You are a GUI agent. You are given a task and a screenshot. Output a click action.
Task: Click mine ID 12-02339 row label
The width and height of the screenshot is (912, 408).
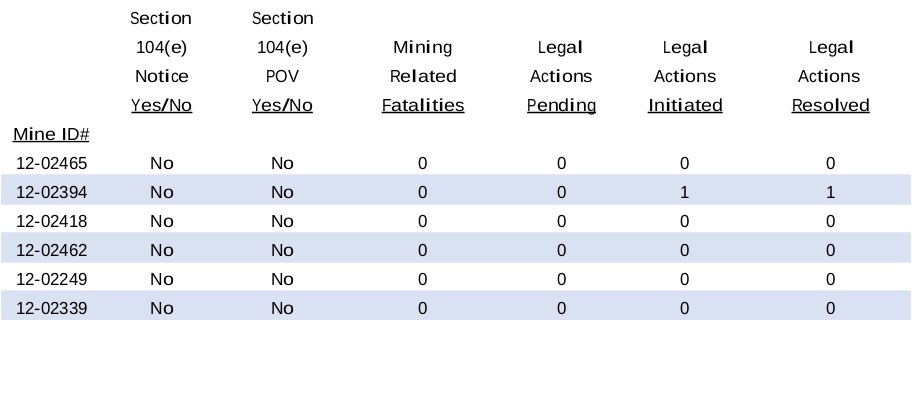(52, 308)
